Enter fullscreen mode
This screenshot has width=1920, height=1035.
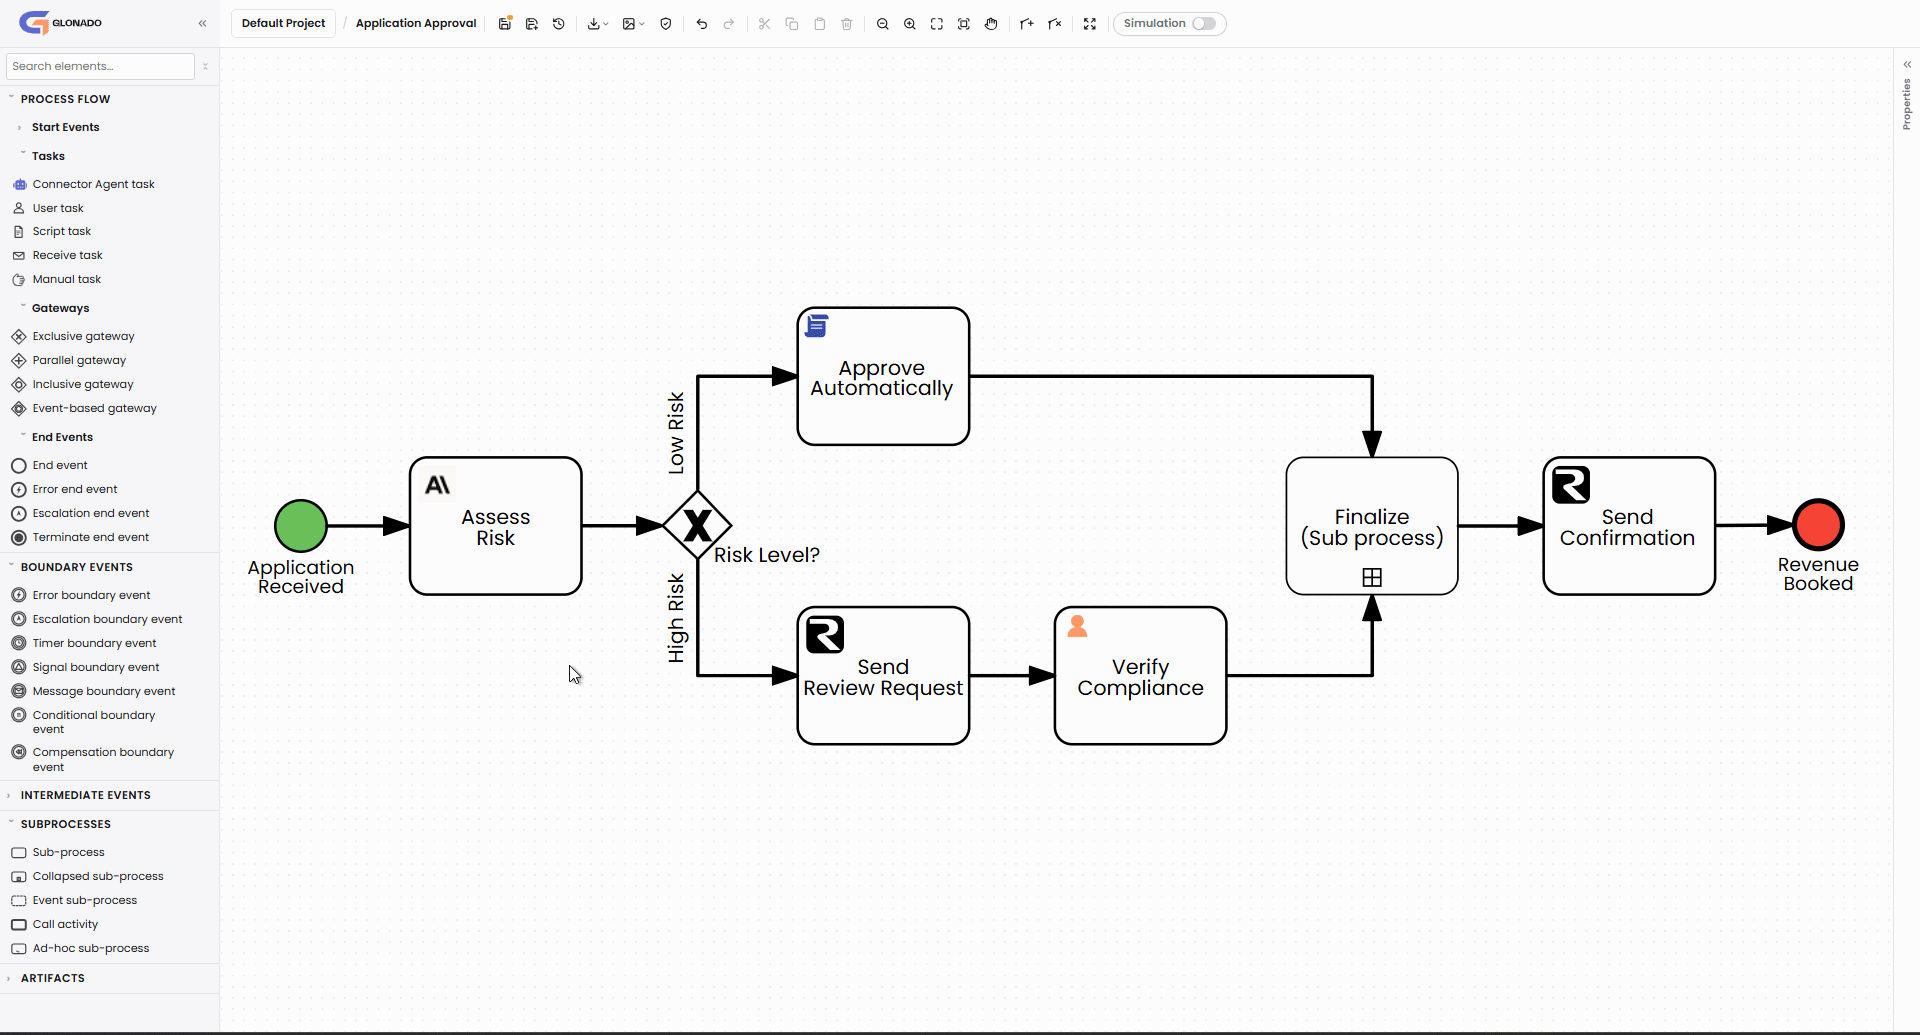[1090, 23]
